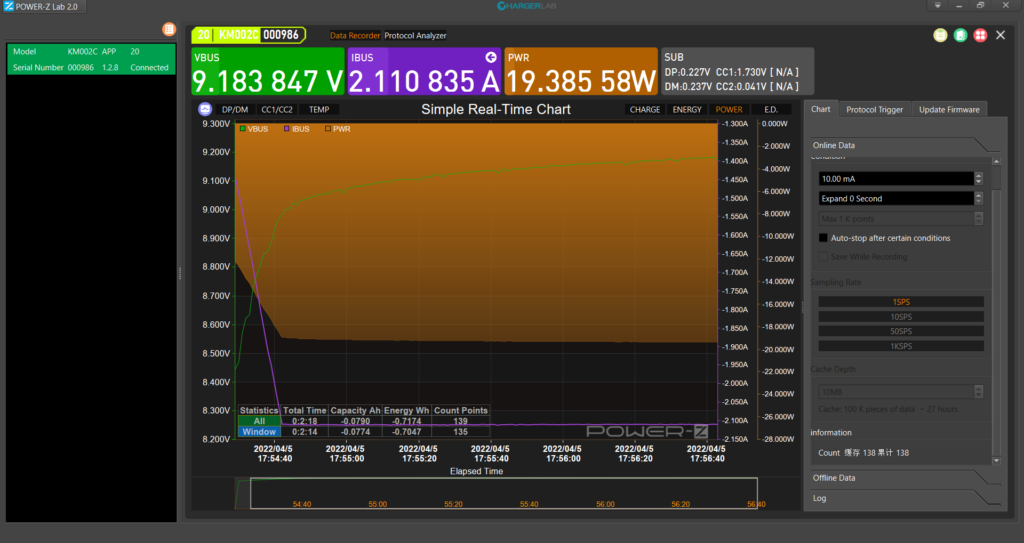Click the 0:2:18 total time cell

pos(304,421)
